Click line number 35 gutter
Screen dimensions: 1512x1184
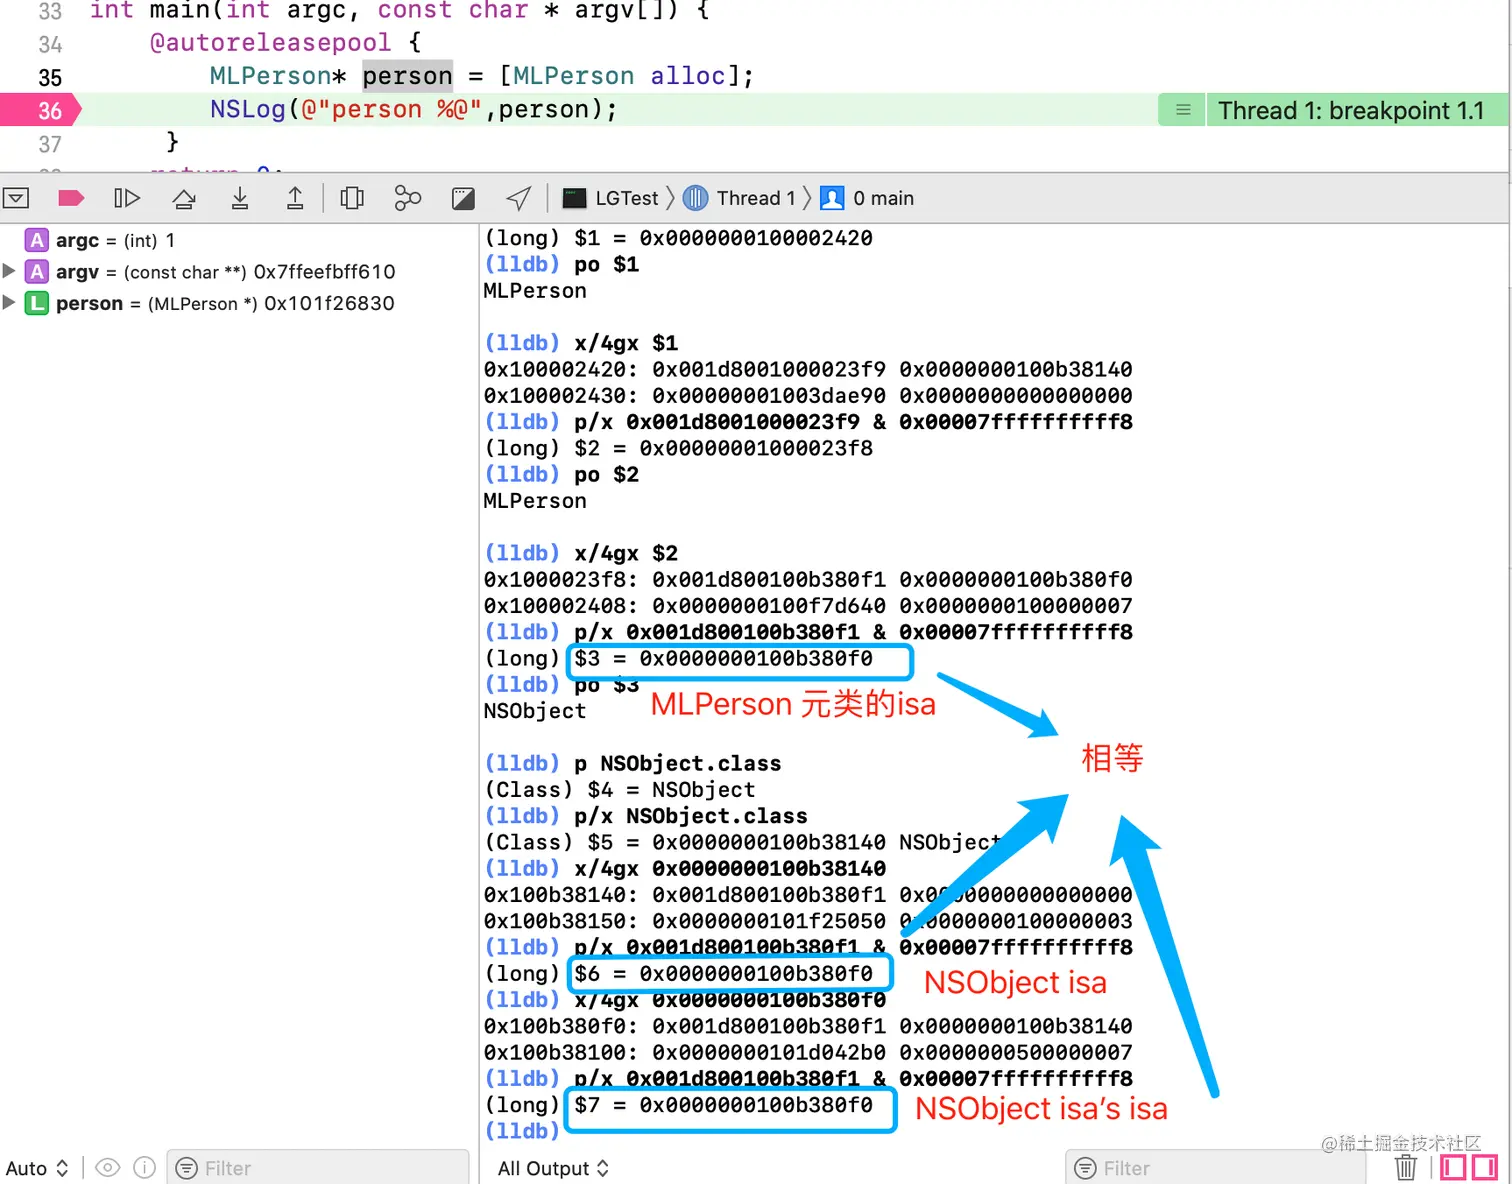click(50, 77)
